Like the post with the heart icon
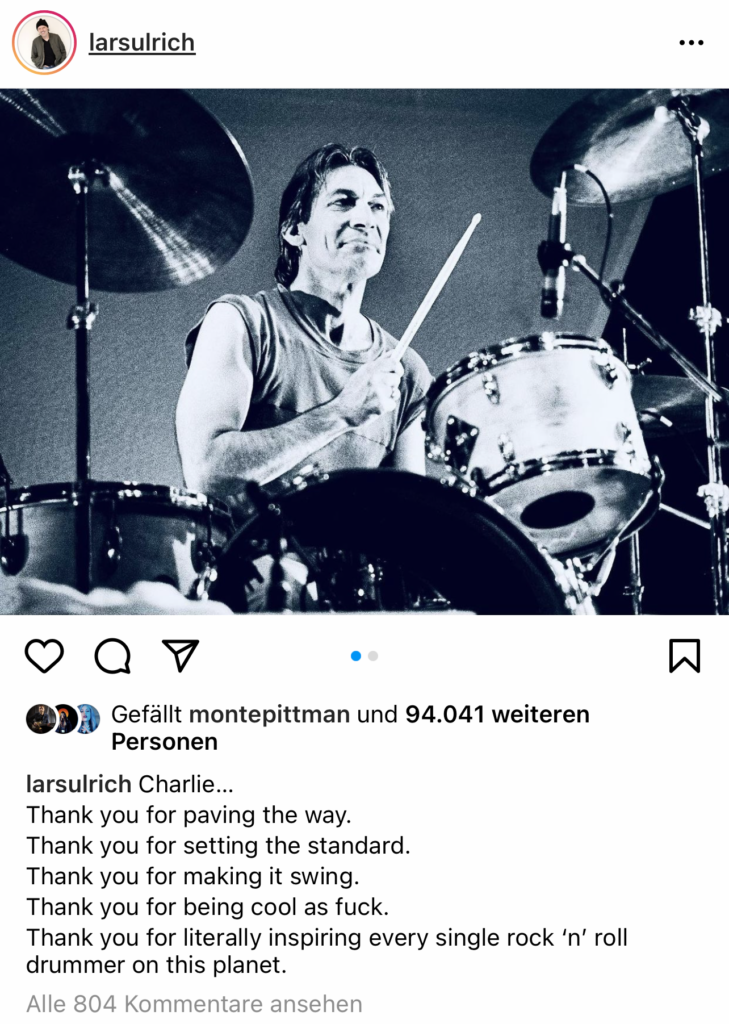The image size is (729, 1024). 44,656
